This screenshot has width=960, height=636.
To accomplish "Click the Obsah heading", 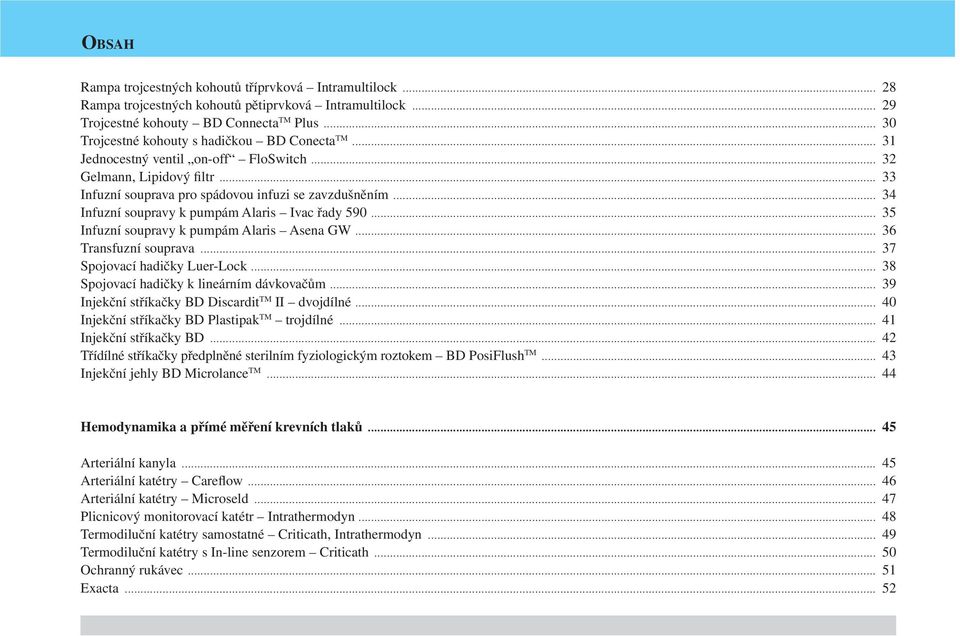I will click(x=108, y=42).
